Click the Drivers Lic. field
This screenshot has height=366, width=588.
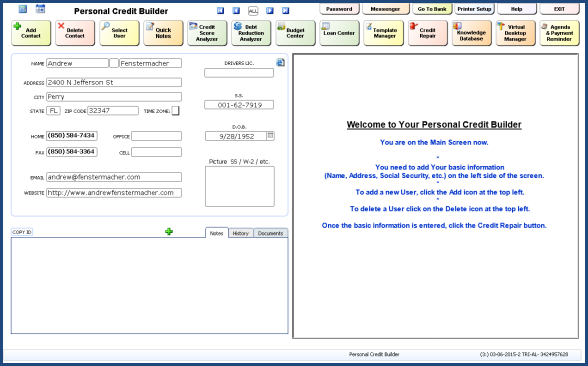pos(239,73)
